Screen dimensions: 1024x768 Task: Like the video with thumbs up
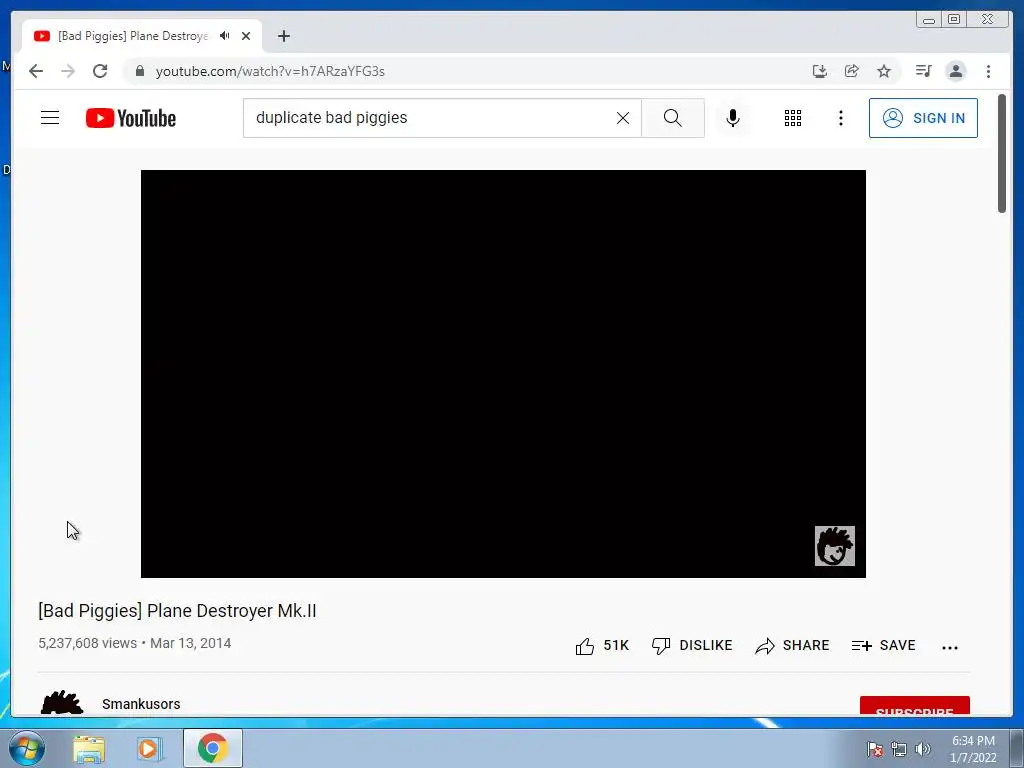601,646
